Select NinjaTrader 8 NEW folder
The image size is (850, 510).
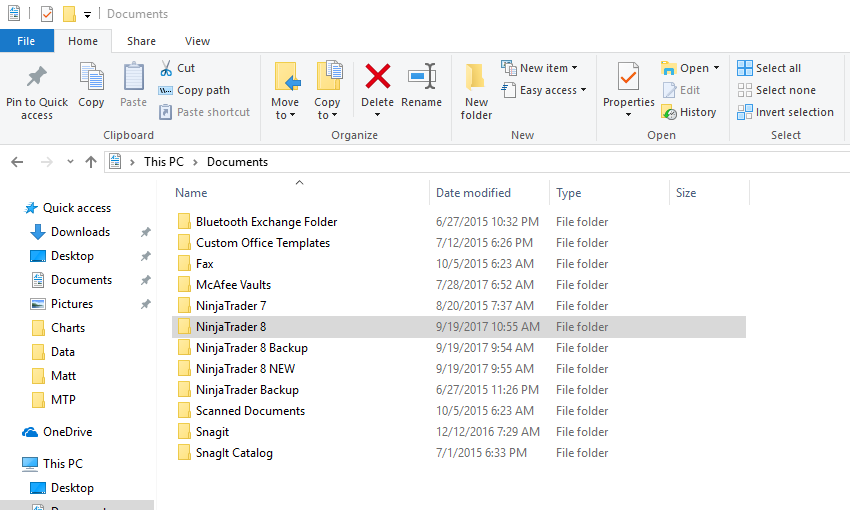pyautogui.click(x=245, y=369)
